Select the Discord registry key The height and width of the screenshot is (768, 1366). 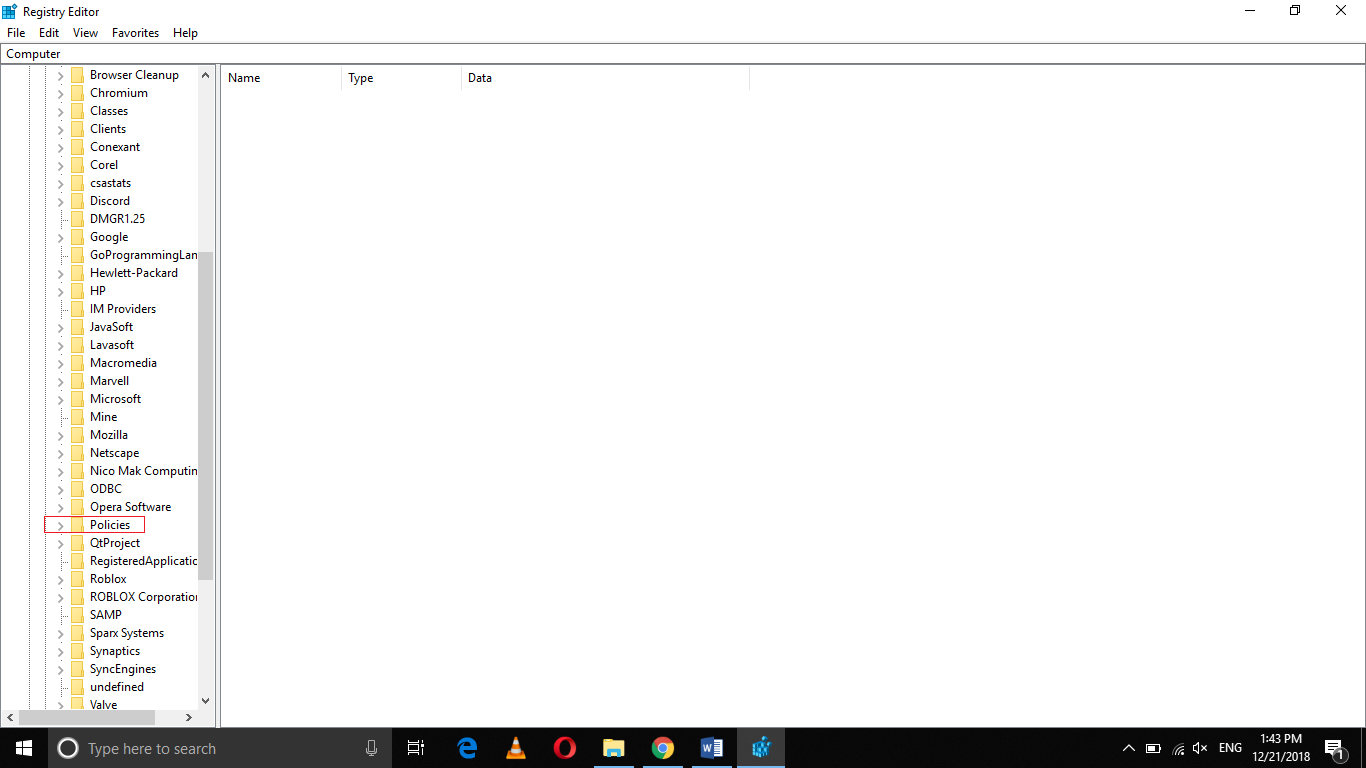tap(108, 200)
